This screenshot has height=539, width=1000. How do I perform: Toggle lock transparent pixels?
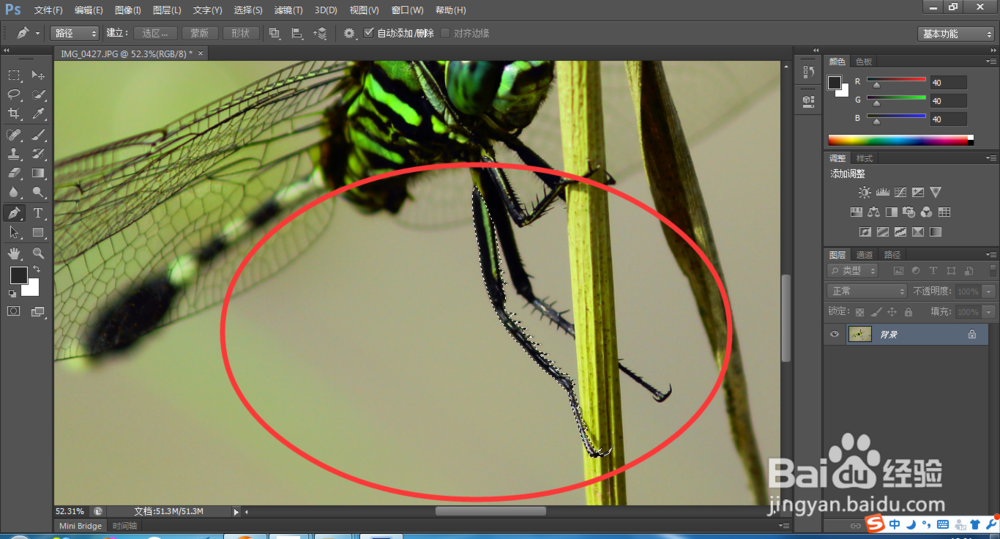pyautogui.click(x=860, y=312)
